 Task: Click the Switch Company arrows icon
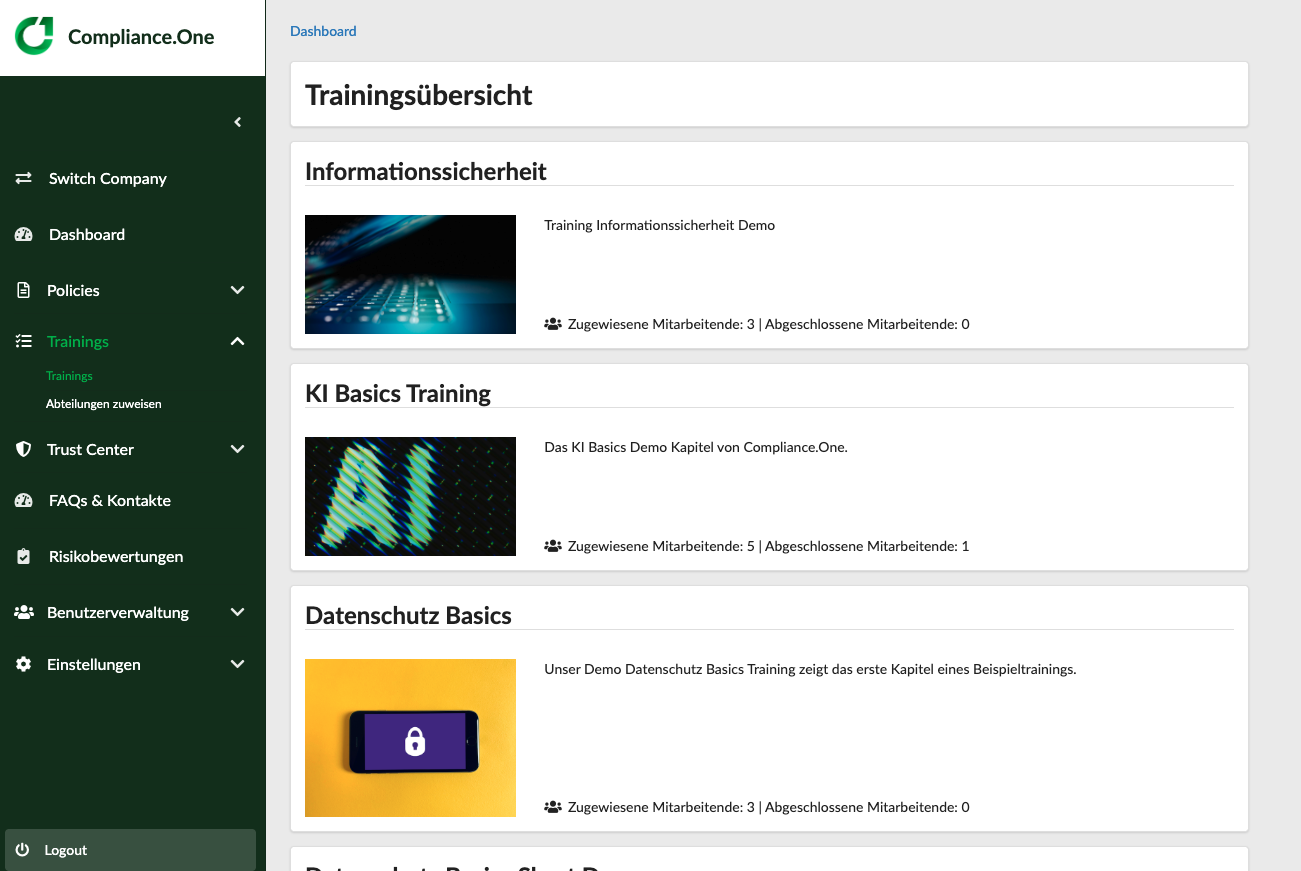(x=24, y=178)
